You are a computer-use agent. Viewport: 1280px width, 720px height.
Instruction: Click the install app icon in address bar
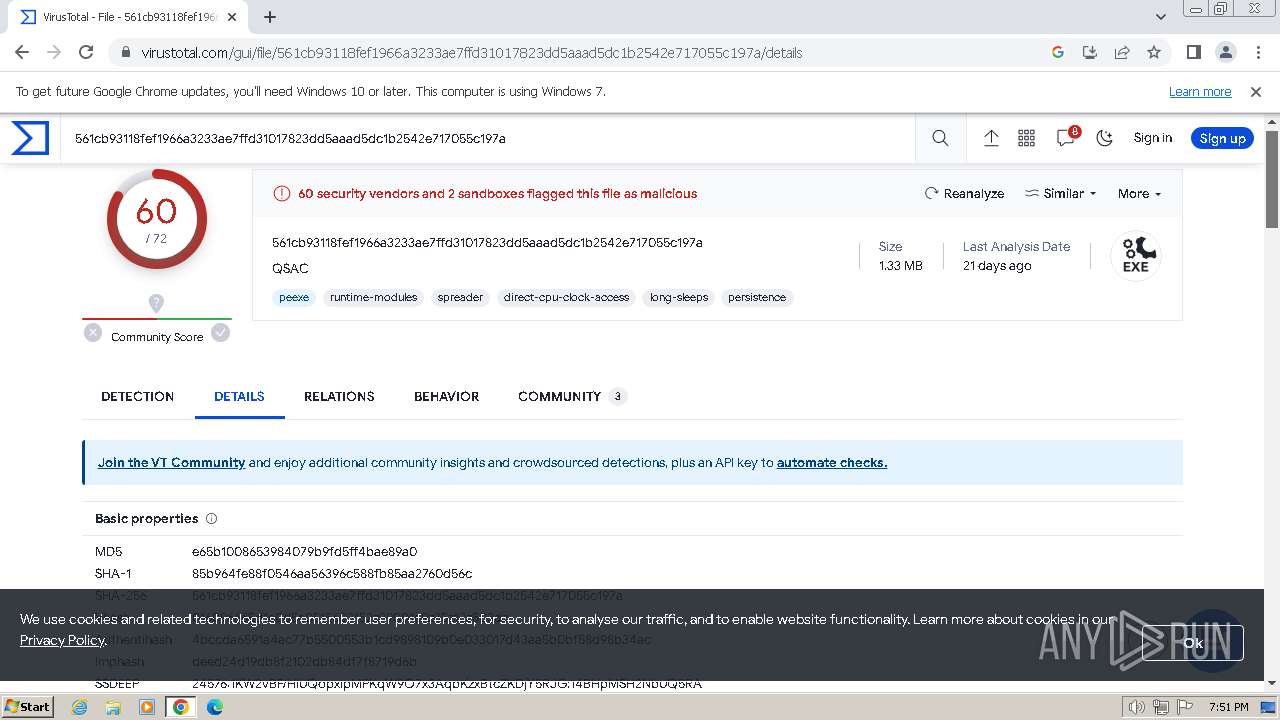pyautogui.click(x=1090, y=53)
